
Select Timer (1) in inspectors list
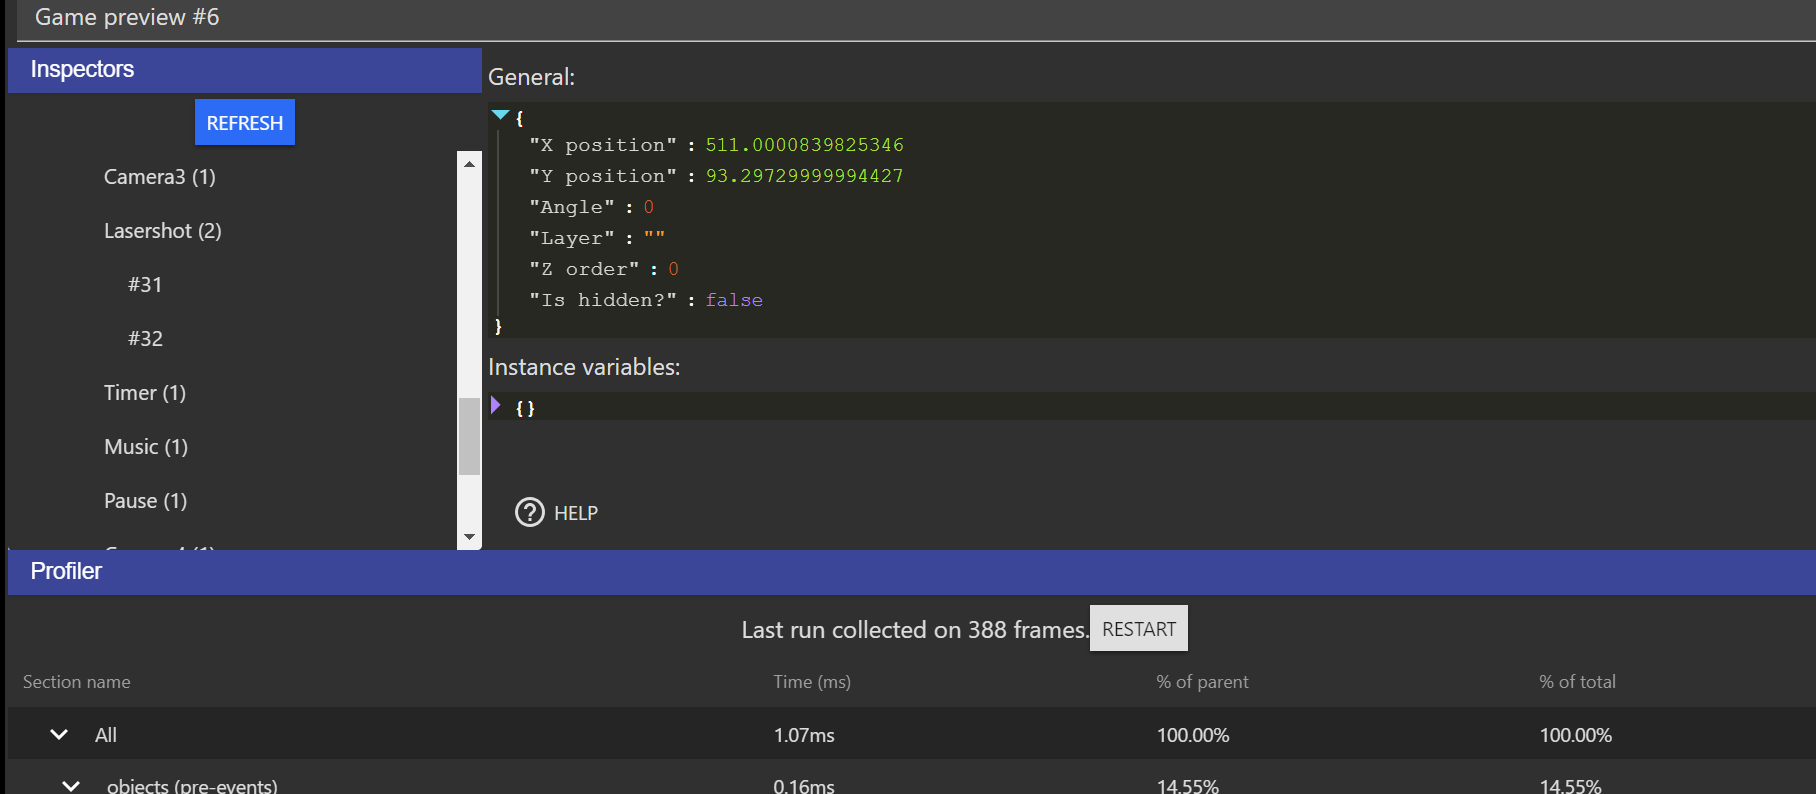[145, 393]
